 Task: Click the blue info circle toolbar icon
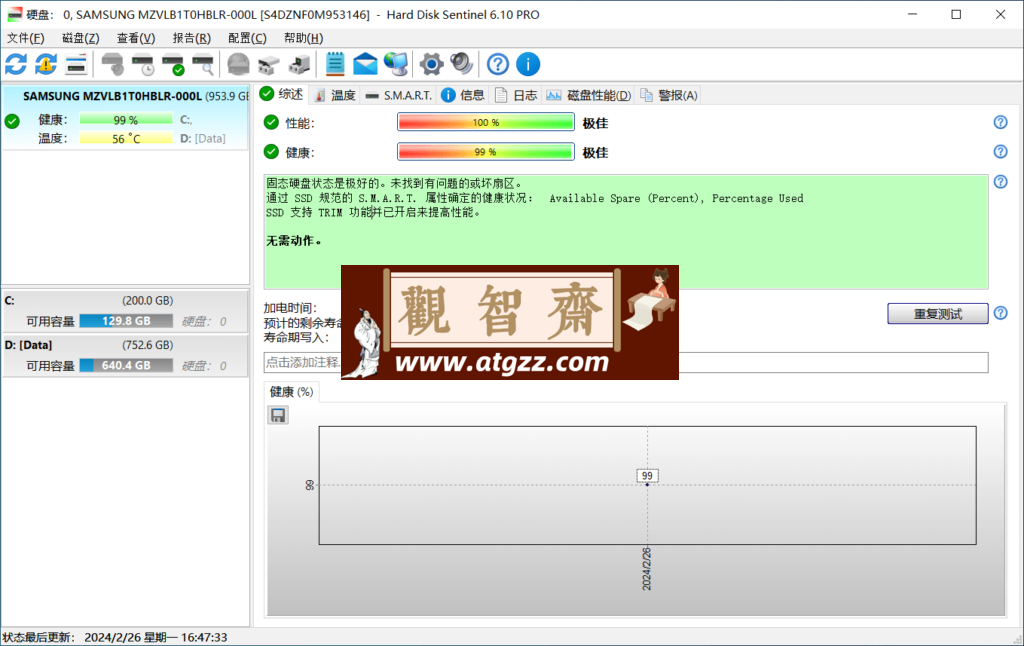[528, 64]
